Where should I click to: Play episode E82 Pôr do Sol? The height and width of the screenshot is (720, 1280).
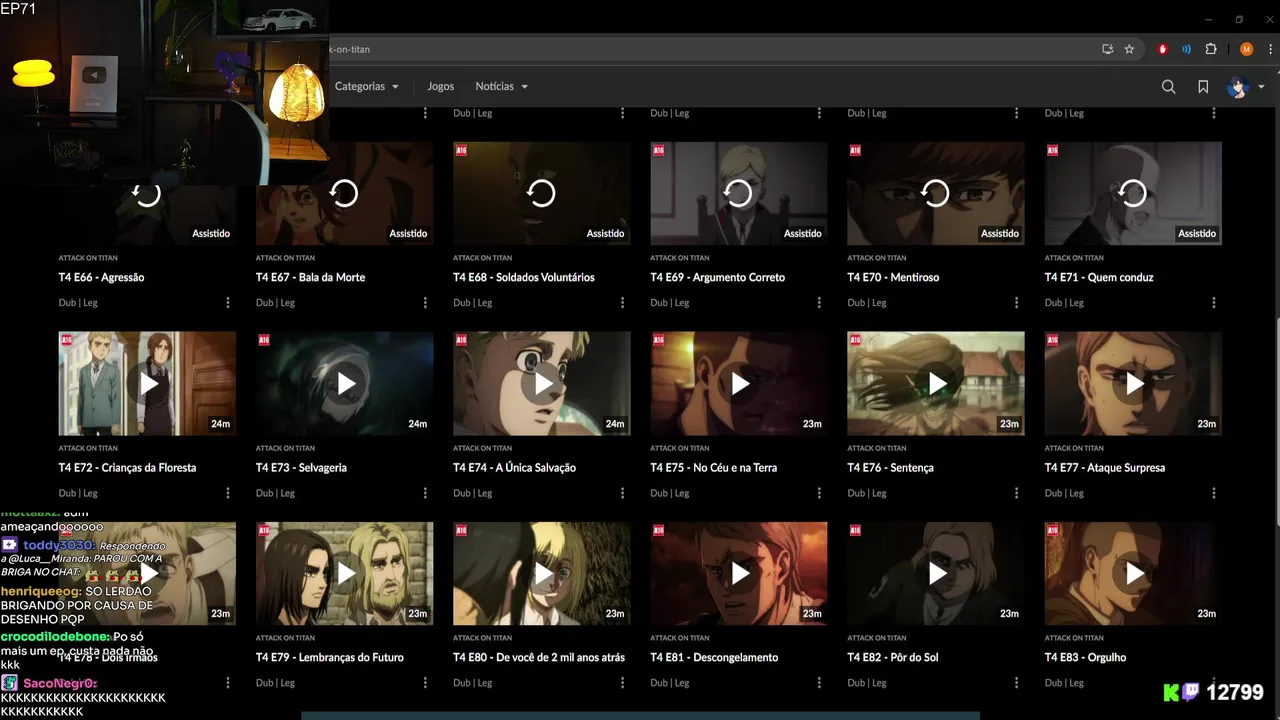[935, 574]
